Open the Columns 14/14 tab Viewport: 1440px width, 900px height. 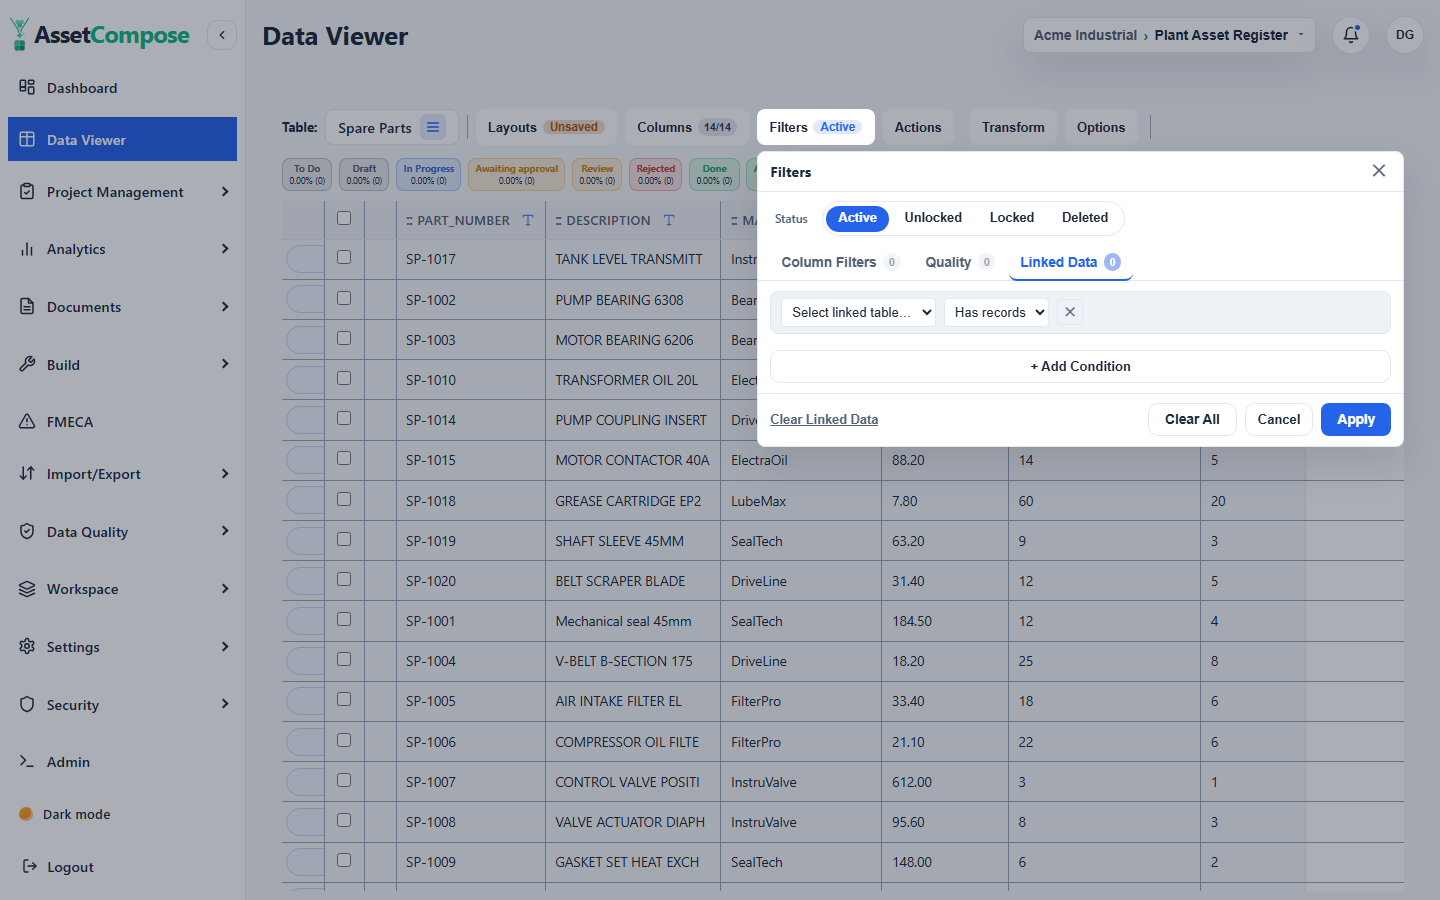coord(686,127)
